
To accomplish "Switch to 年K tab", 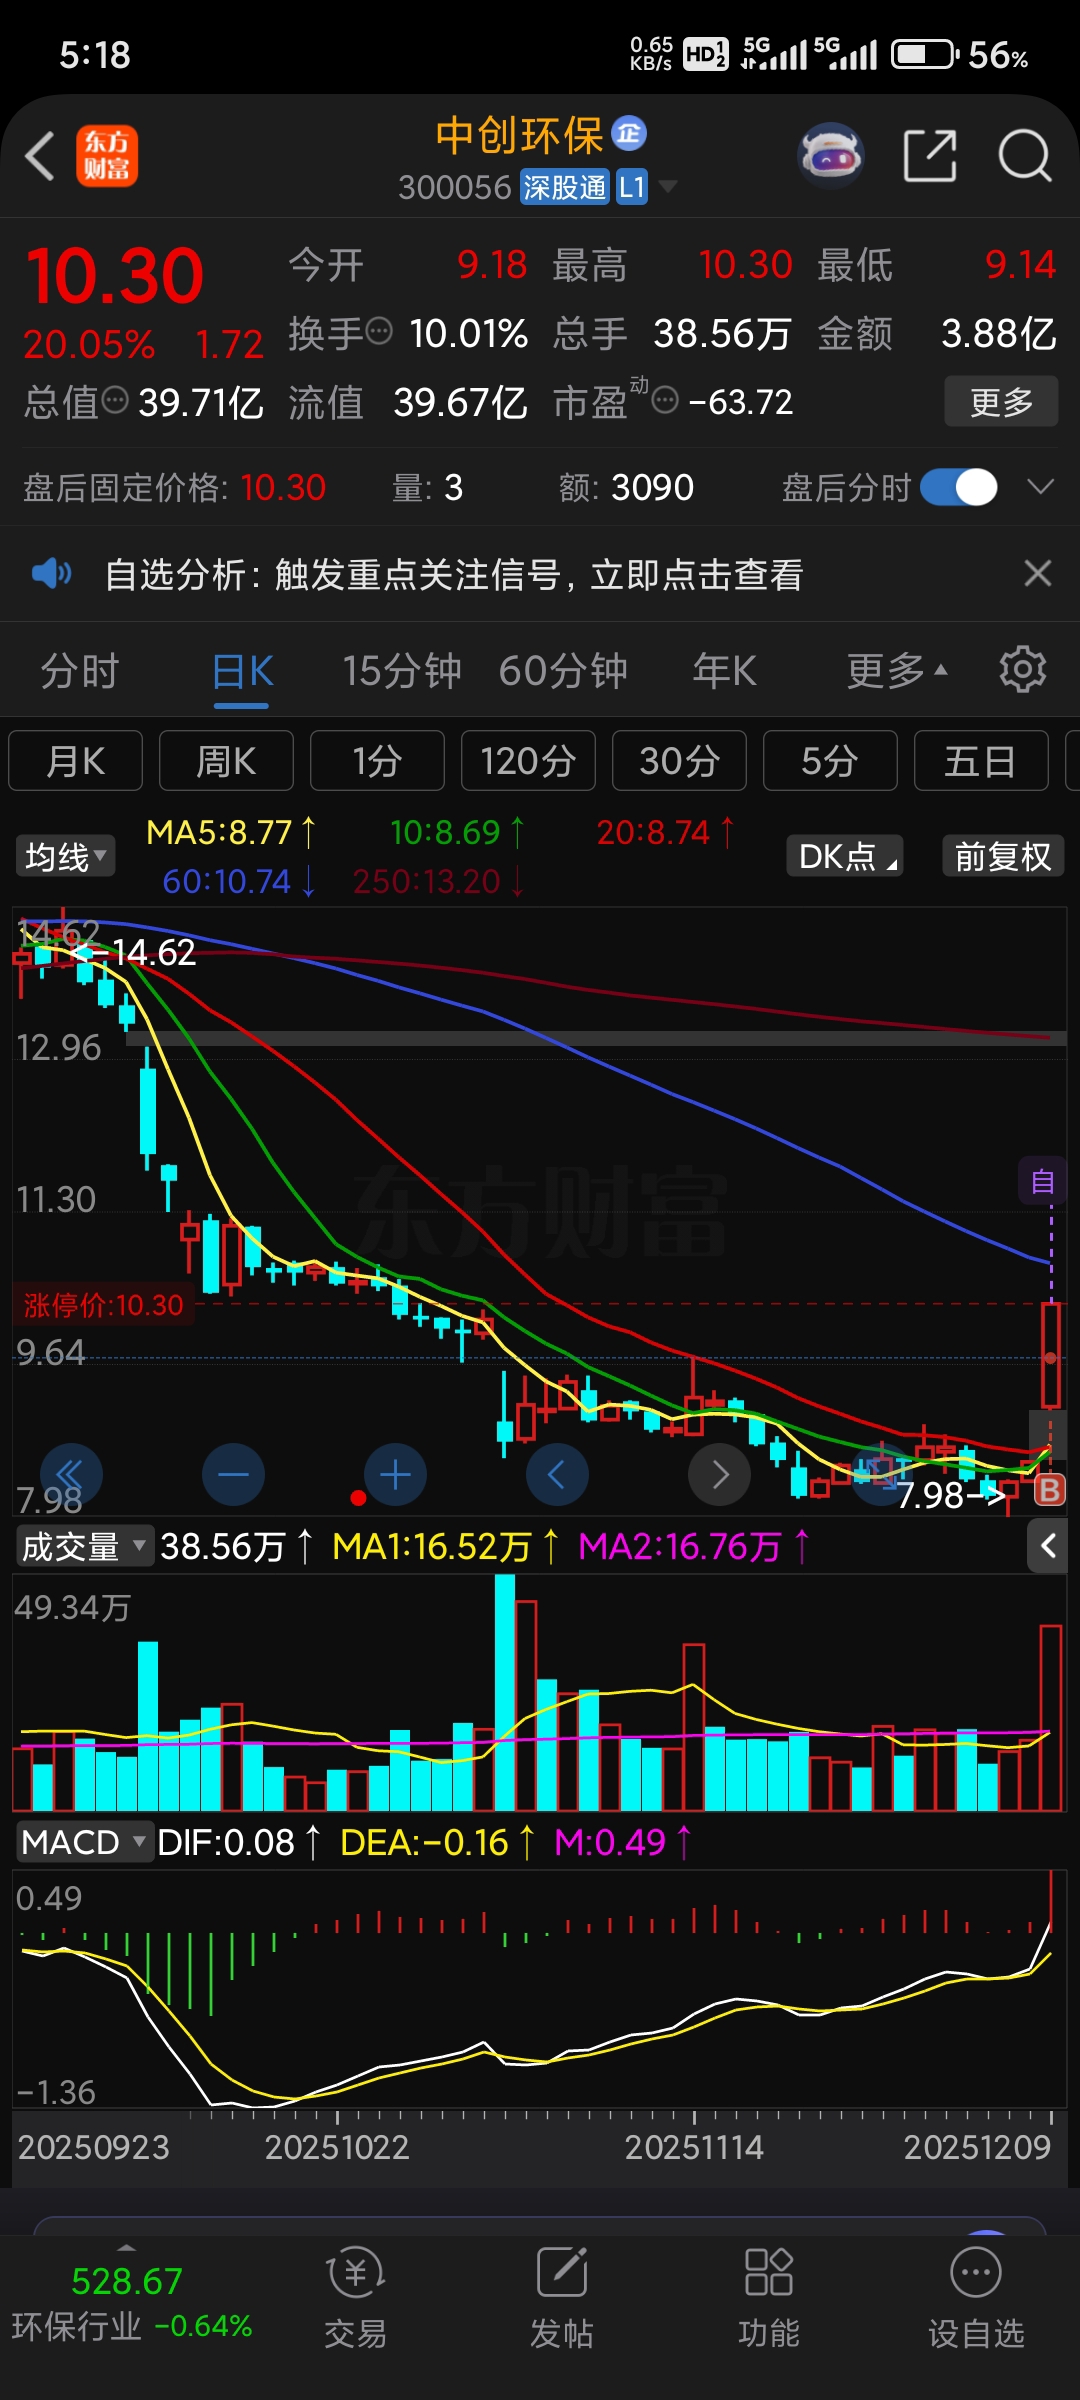I will point(724,670).
